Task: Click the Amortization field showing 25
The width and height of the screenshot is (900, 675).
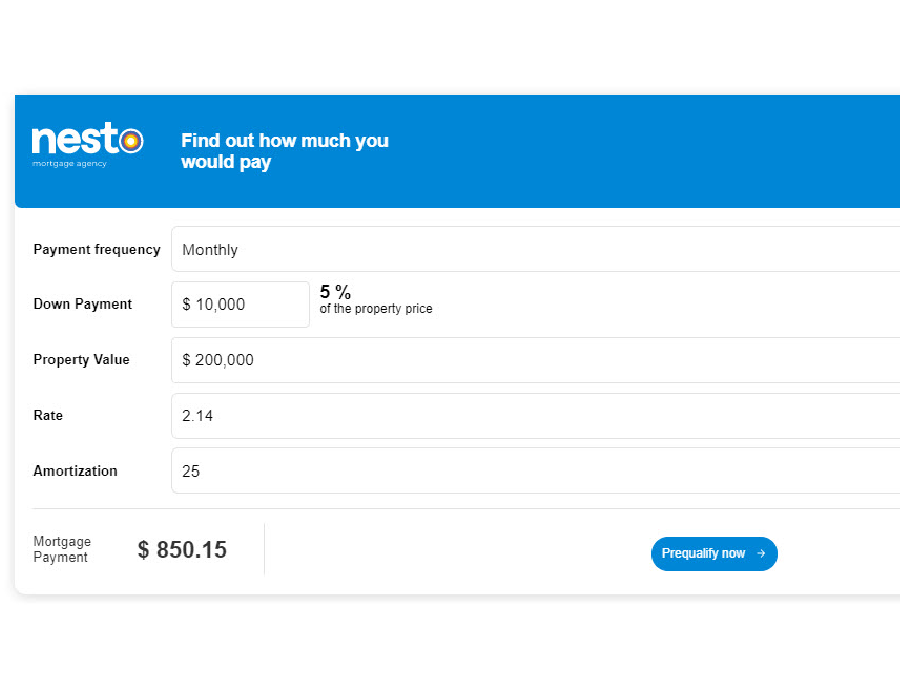Action: 535,471
